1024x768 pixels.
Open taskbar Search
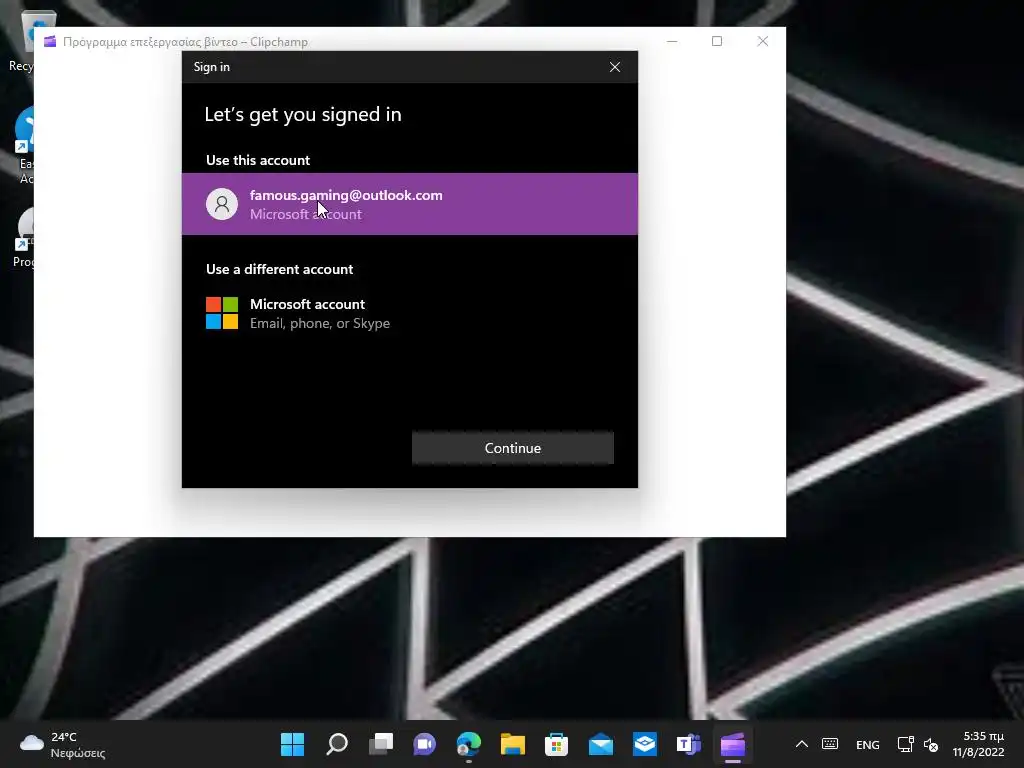[x=337, y=744]
